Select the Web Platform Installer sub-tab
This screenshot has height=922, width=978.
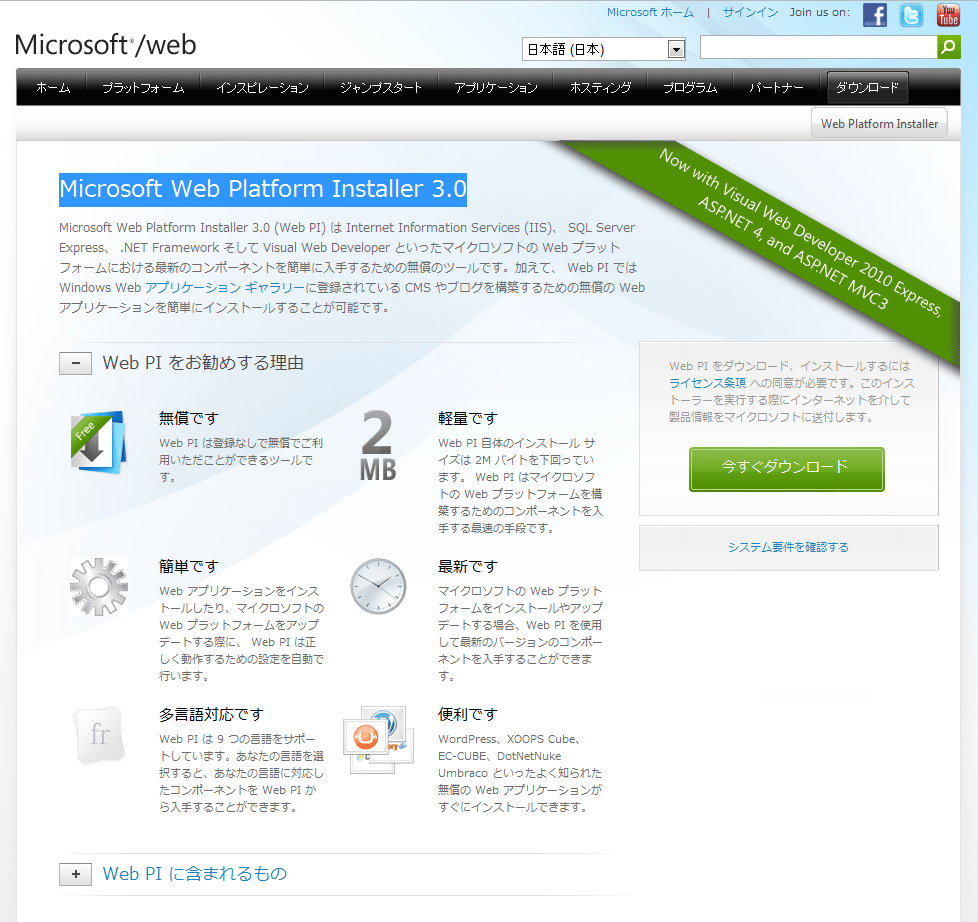point(879,124)
